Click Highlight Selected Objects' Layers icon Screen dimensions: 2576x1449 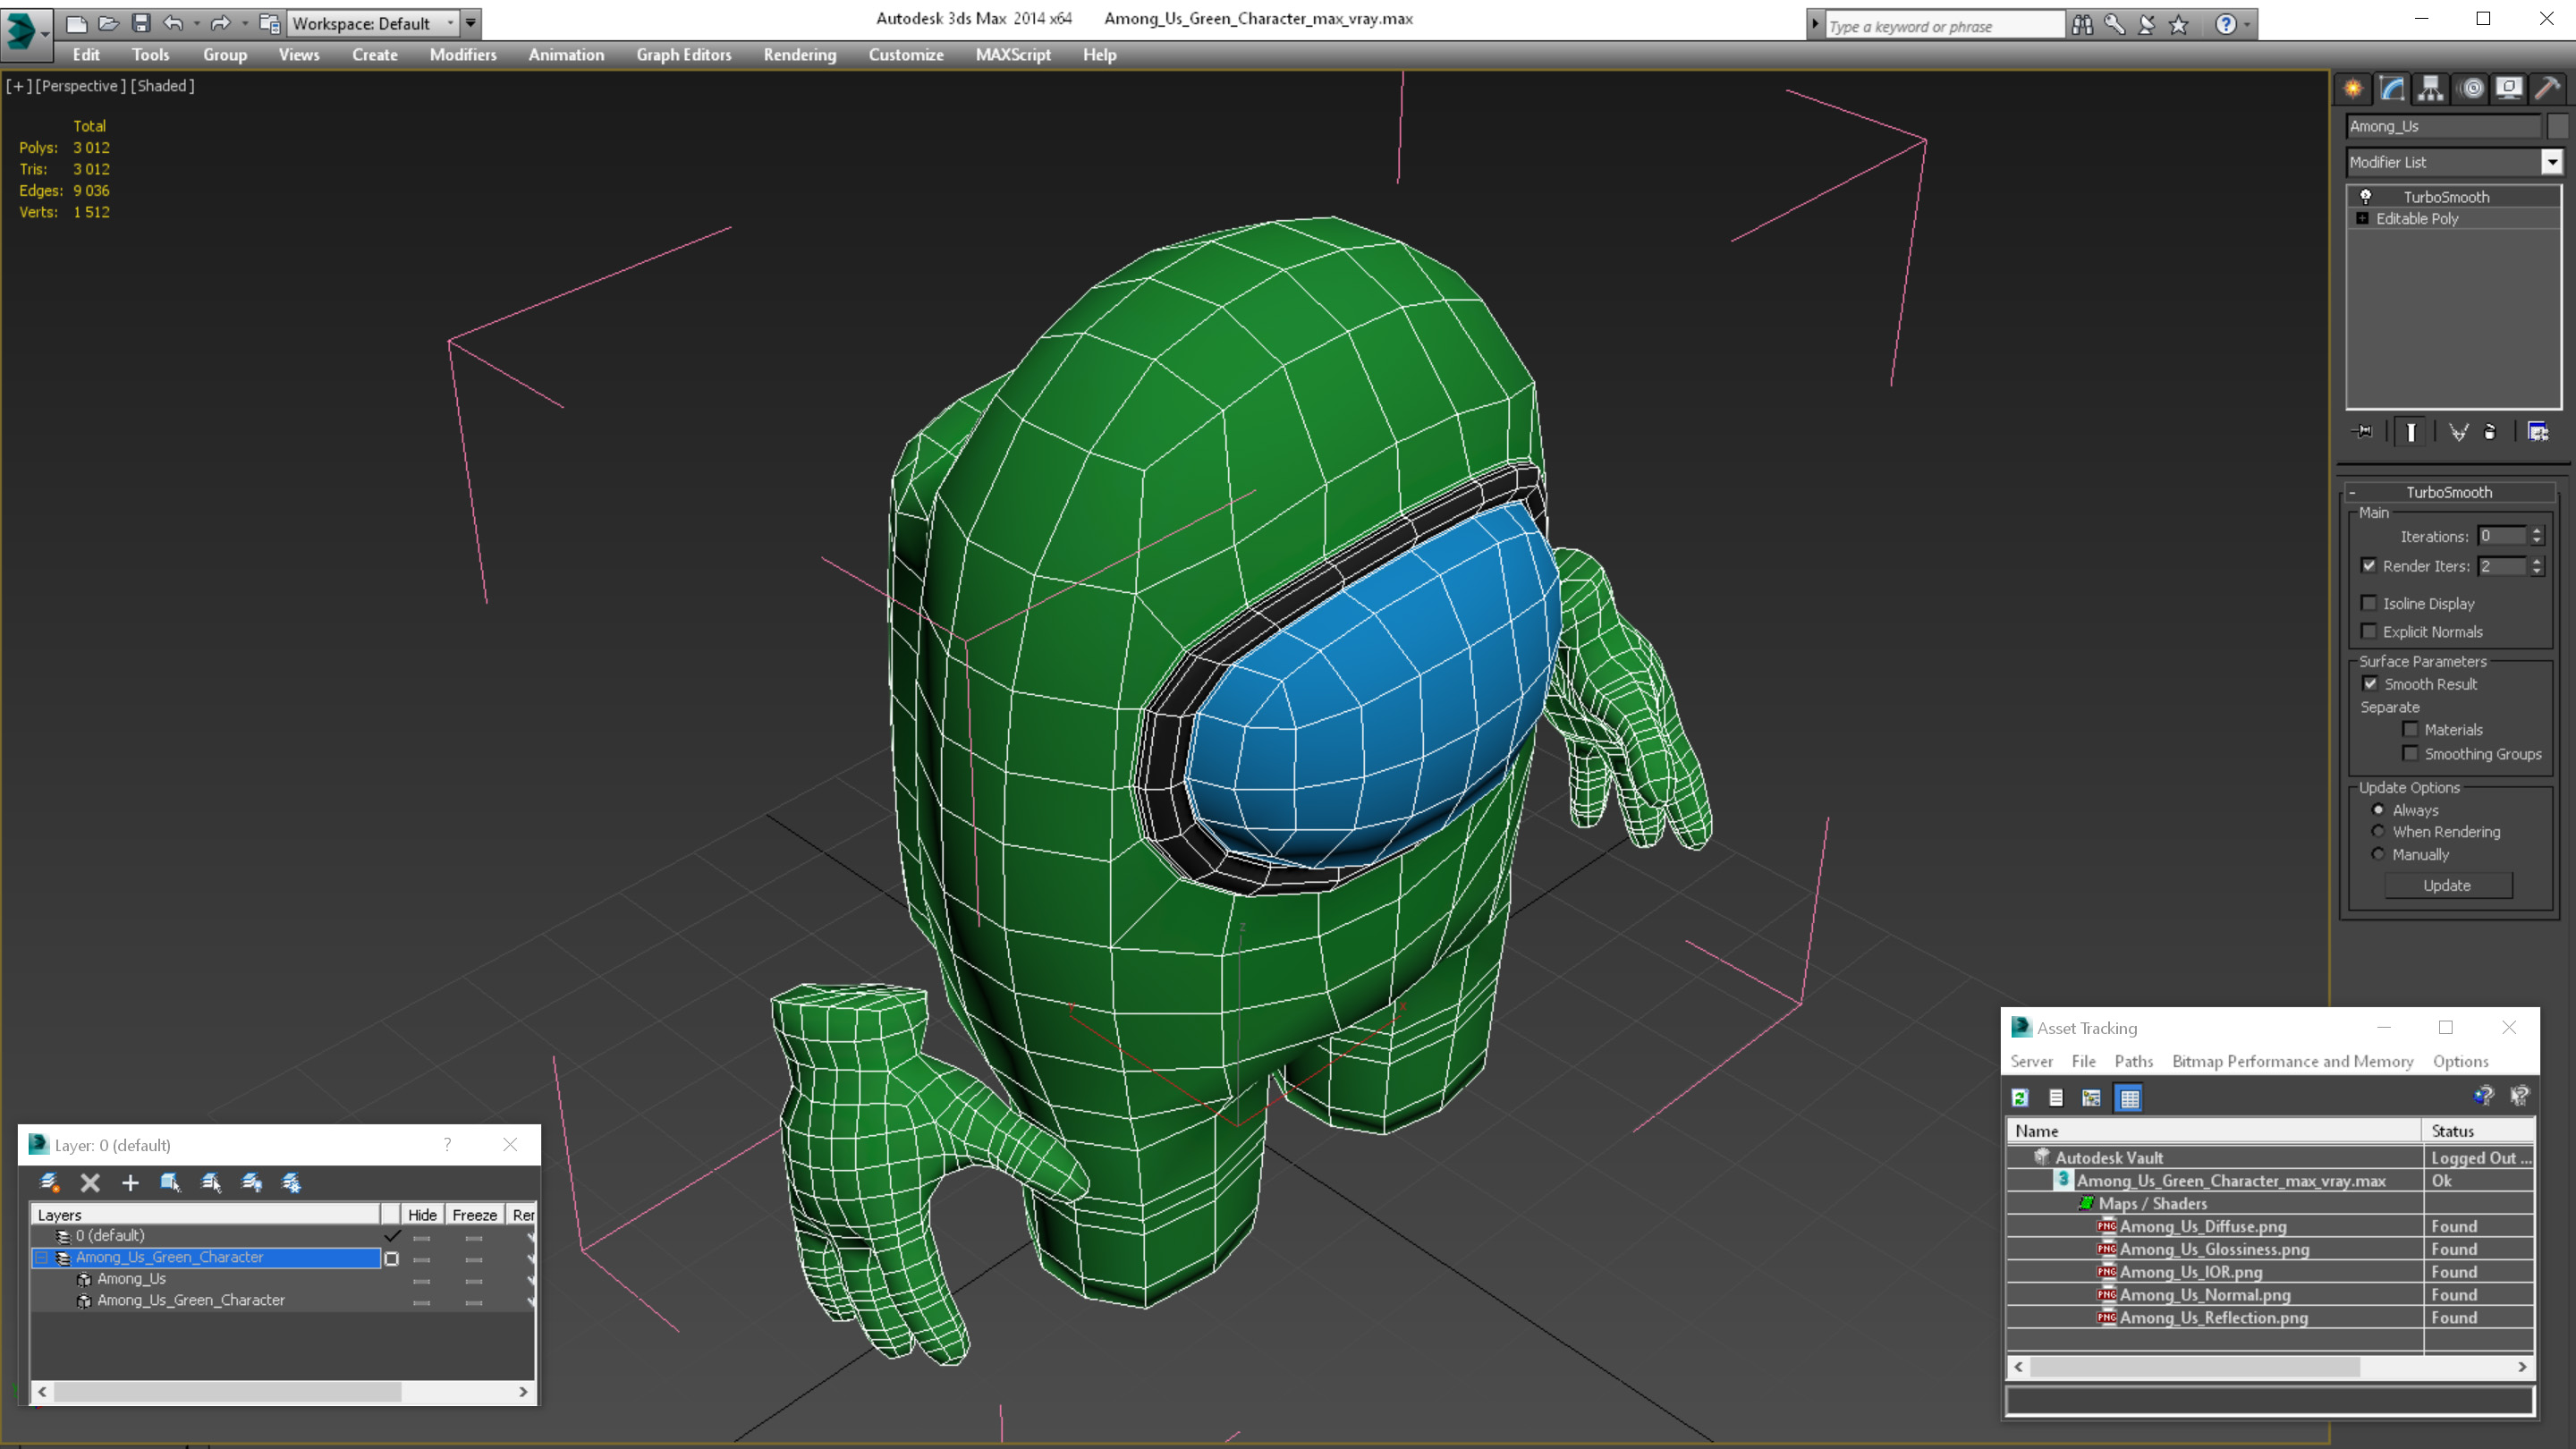(x=211, y=1183)
